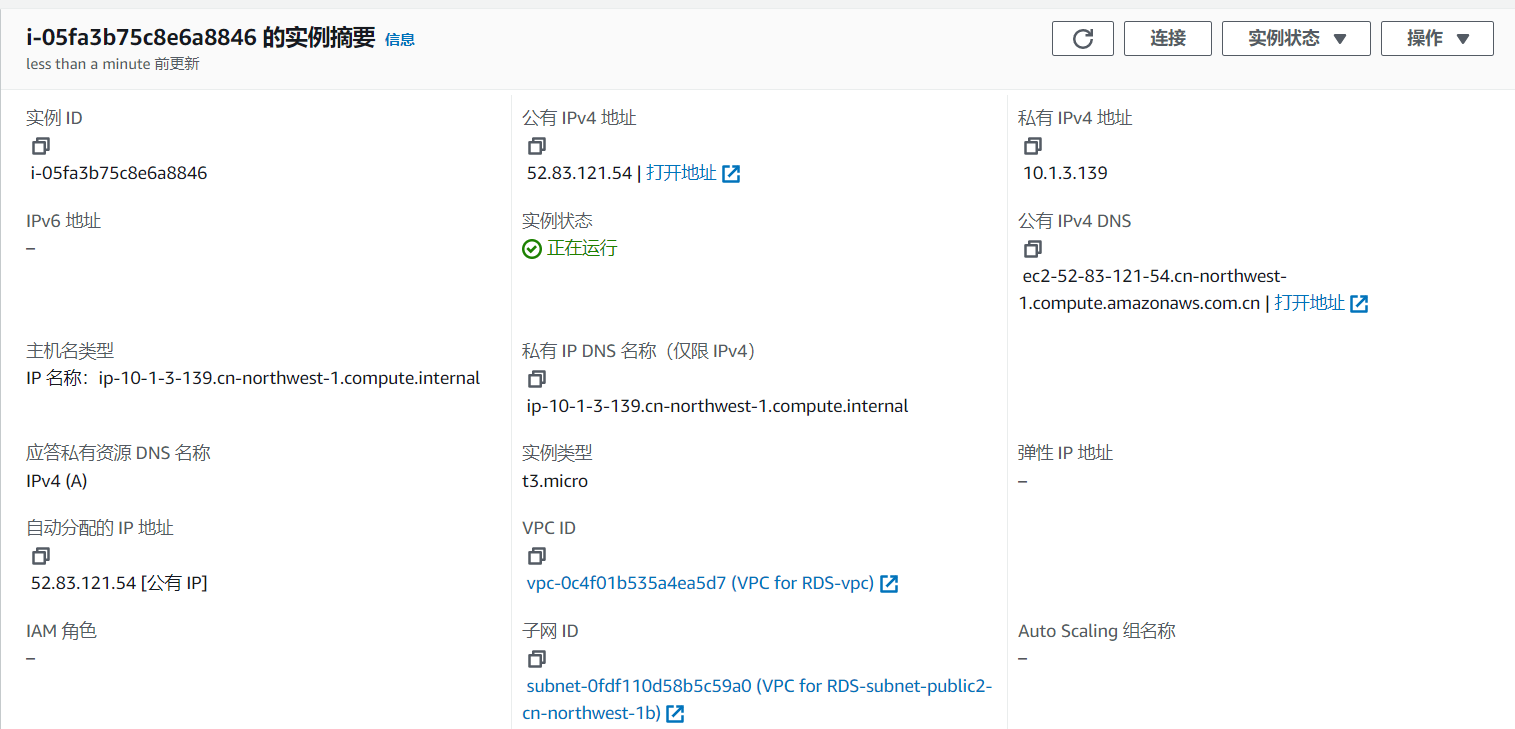Viewport: 1515px width, 729px height.
Task: Click external-link icon beside public IPv4 打开地址
Action: coord(731,174)
